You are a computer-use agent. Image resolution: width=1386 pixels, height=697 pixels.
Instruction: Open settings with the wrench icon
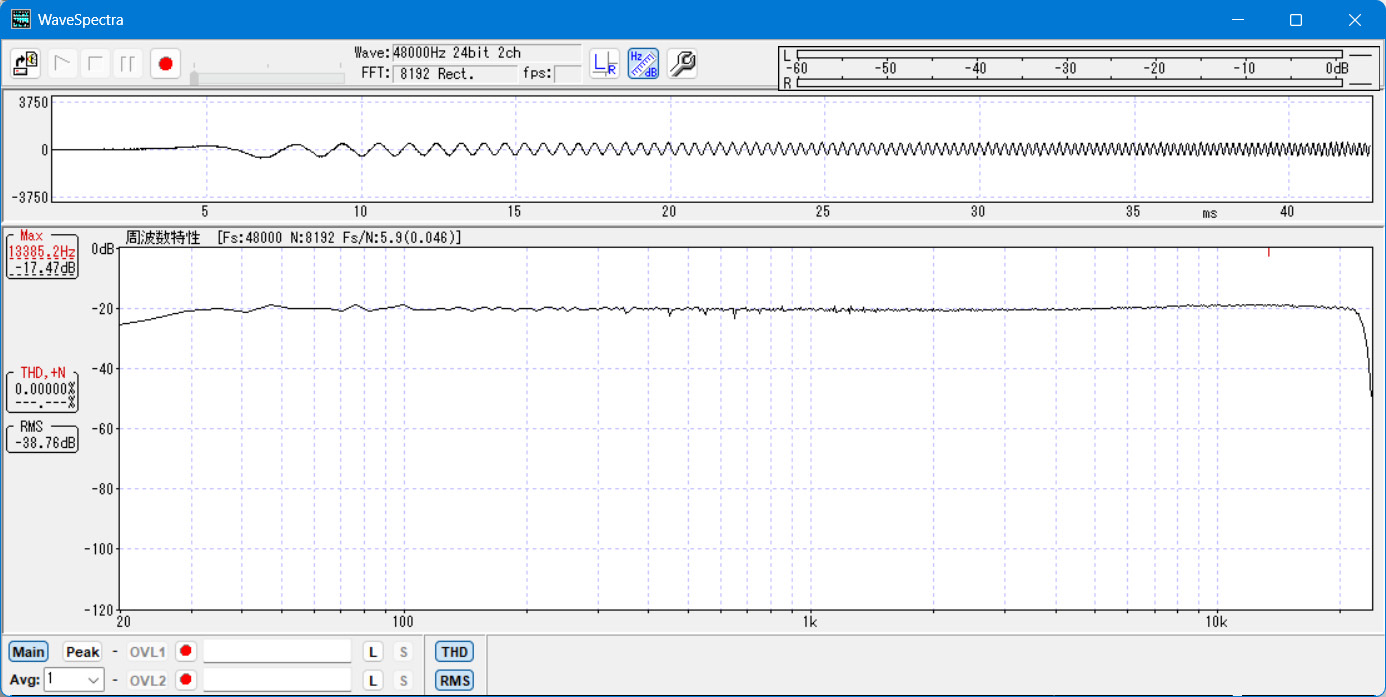tap(682, 64)
